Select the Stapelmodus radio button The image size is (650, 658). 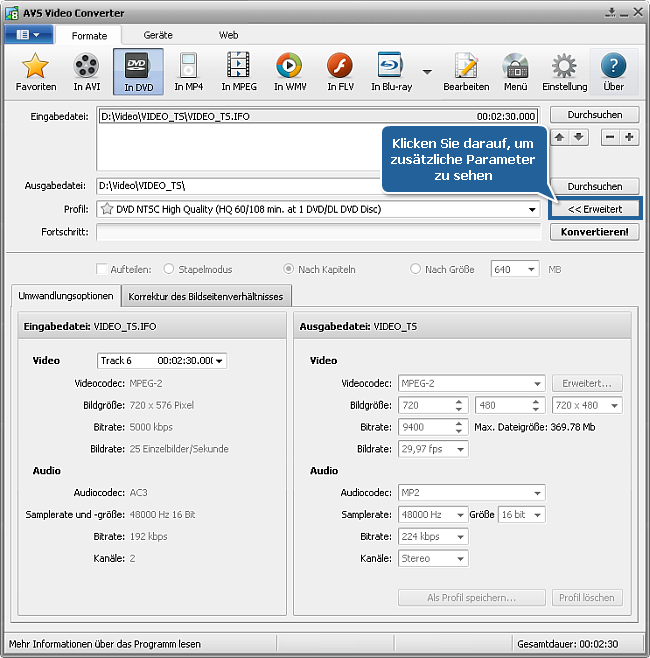tap(168, 269)
